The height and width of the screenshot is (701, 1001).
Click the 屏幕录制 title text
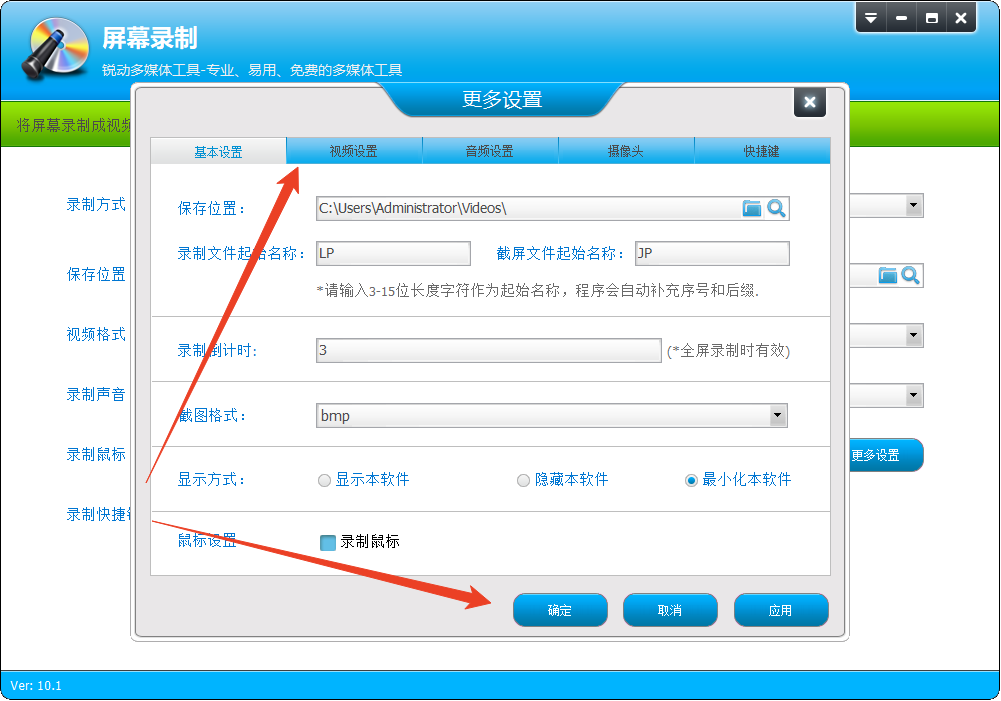(x=150, y=38)
